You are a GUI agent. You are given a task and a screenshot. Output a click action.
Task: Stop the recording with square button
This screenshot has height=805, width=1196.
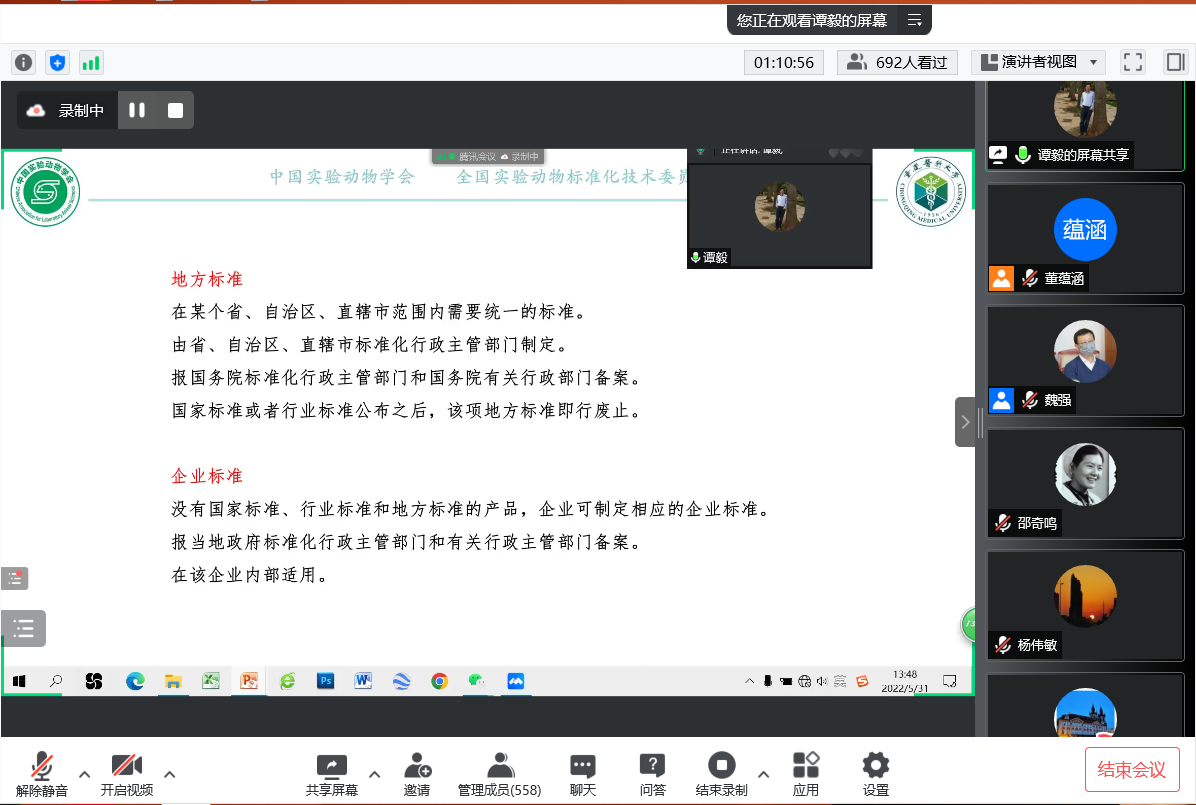(x=175, y=110)
